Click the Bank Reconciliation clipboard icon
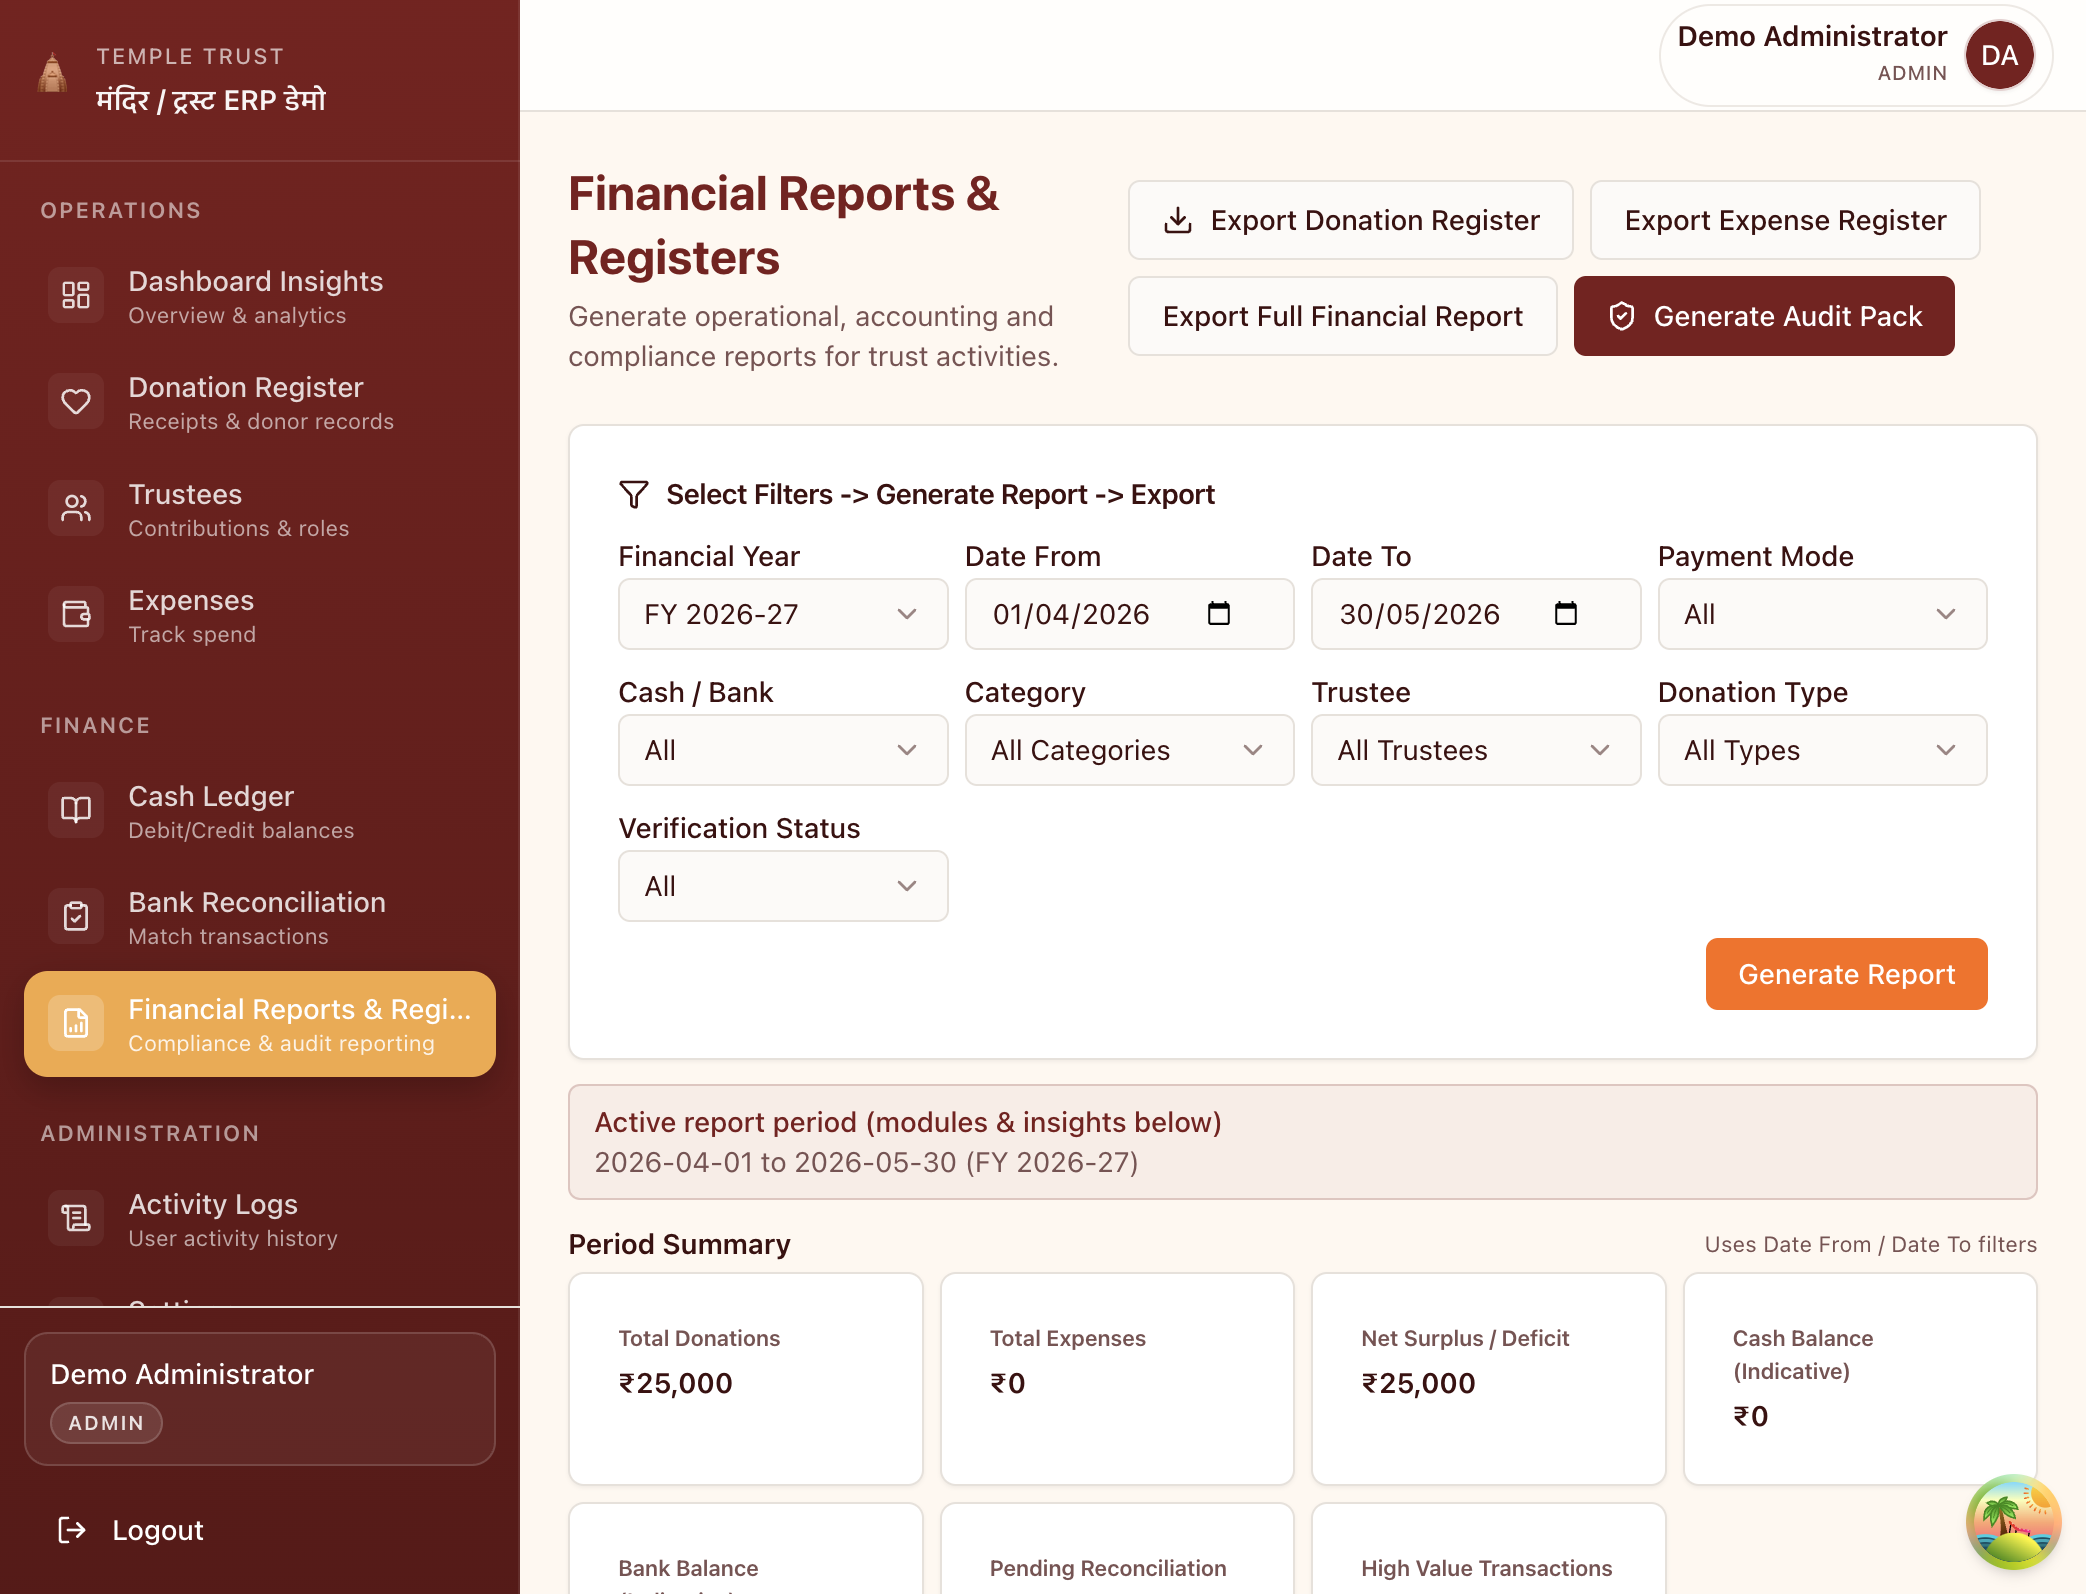Viewport: 2086px width, 1594px height. tap(76, 916)
